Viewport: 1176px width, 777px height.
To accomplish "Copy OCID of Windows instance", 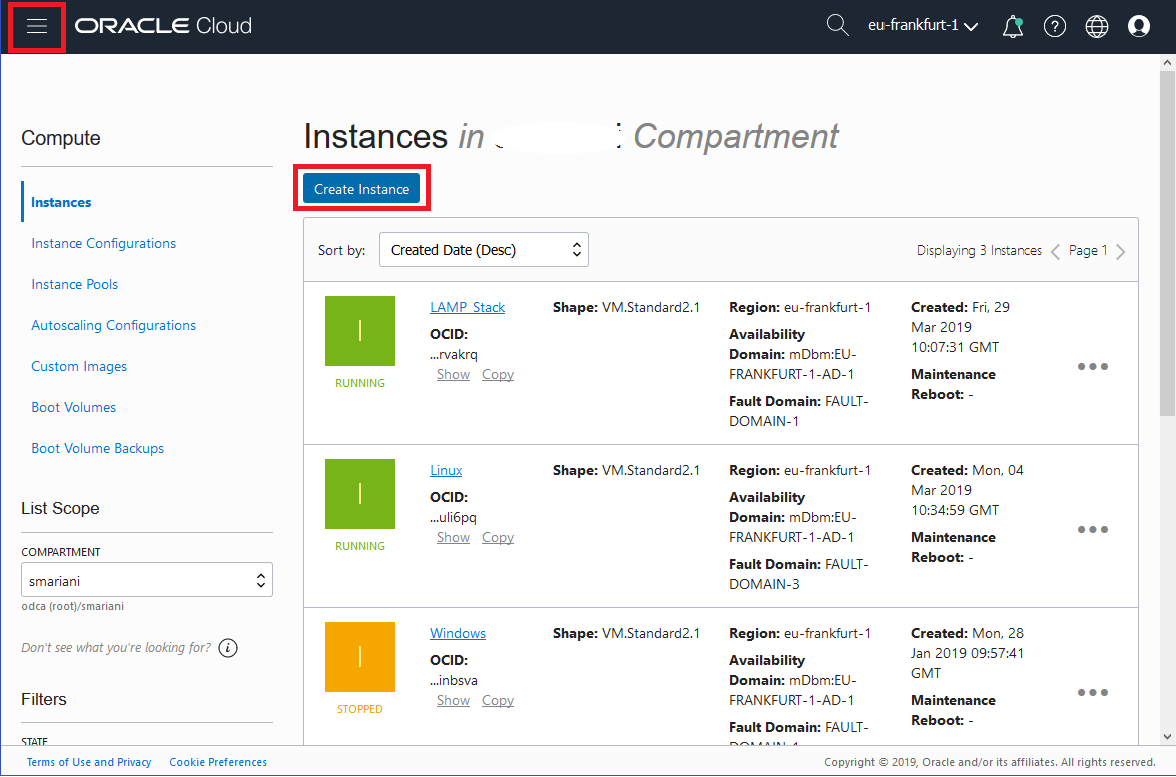I will pos(498,700).
